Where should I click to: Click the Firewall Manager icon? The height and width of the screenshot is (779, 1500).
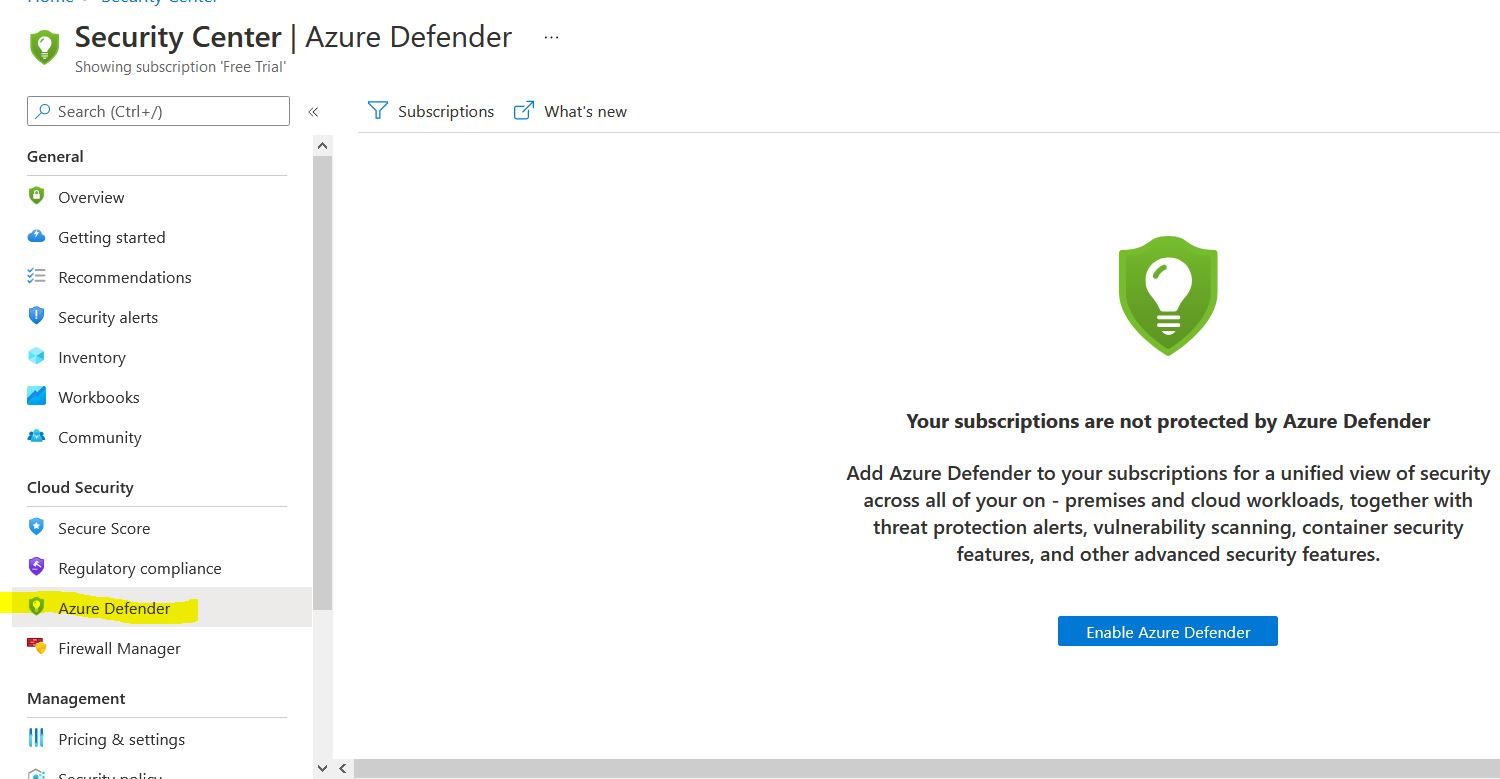click(x=37, y=646)
